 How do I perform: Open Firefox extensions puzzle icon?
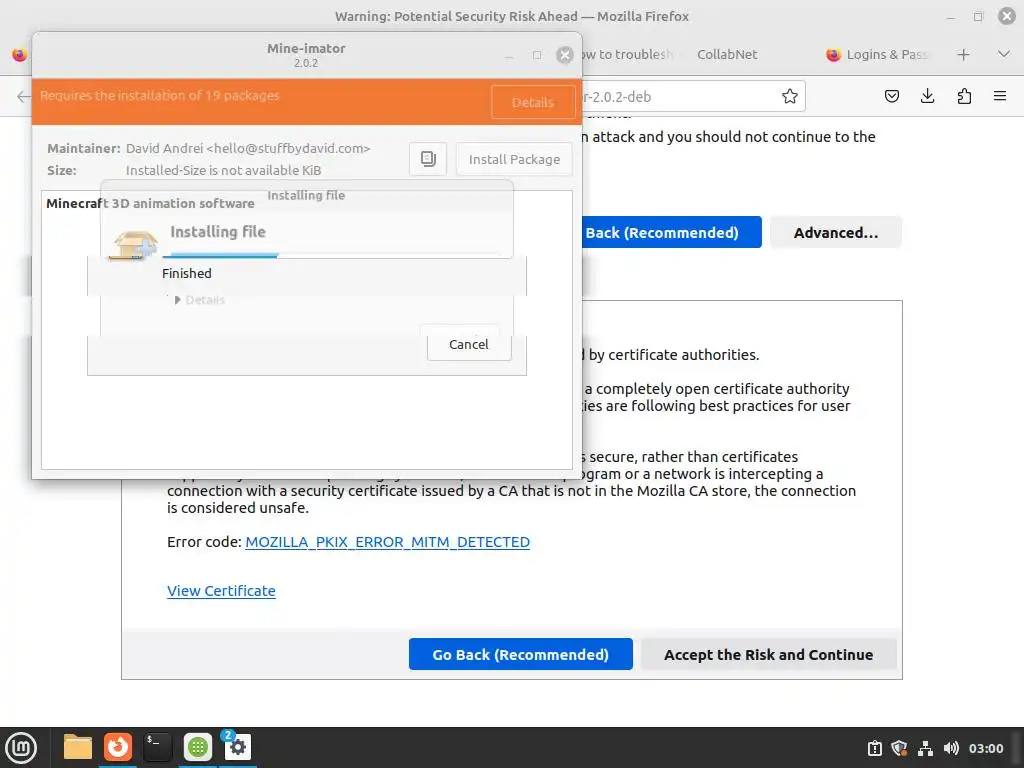tap(964, 97)
